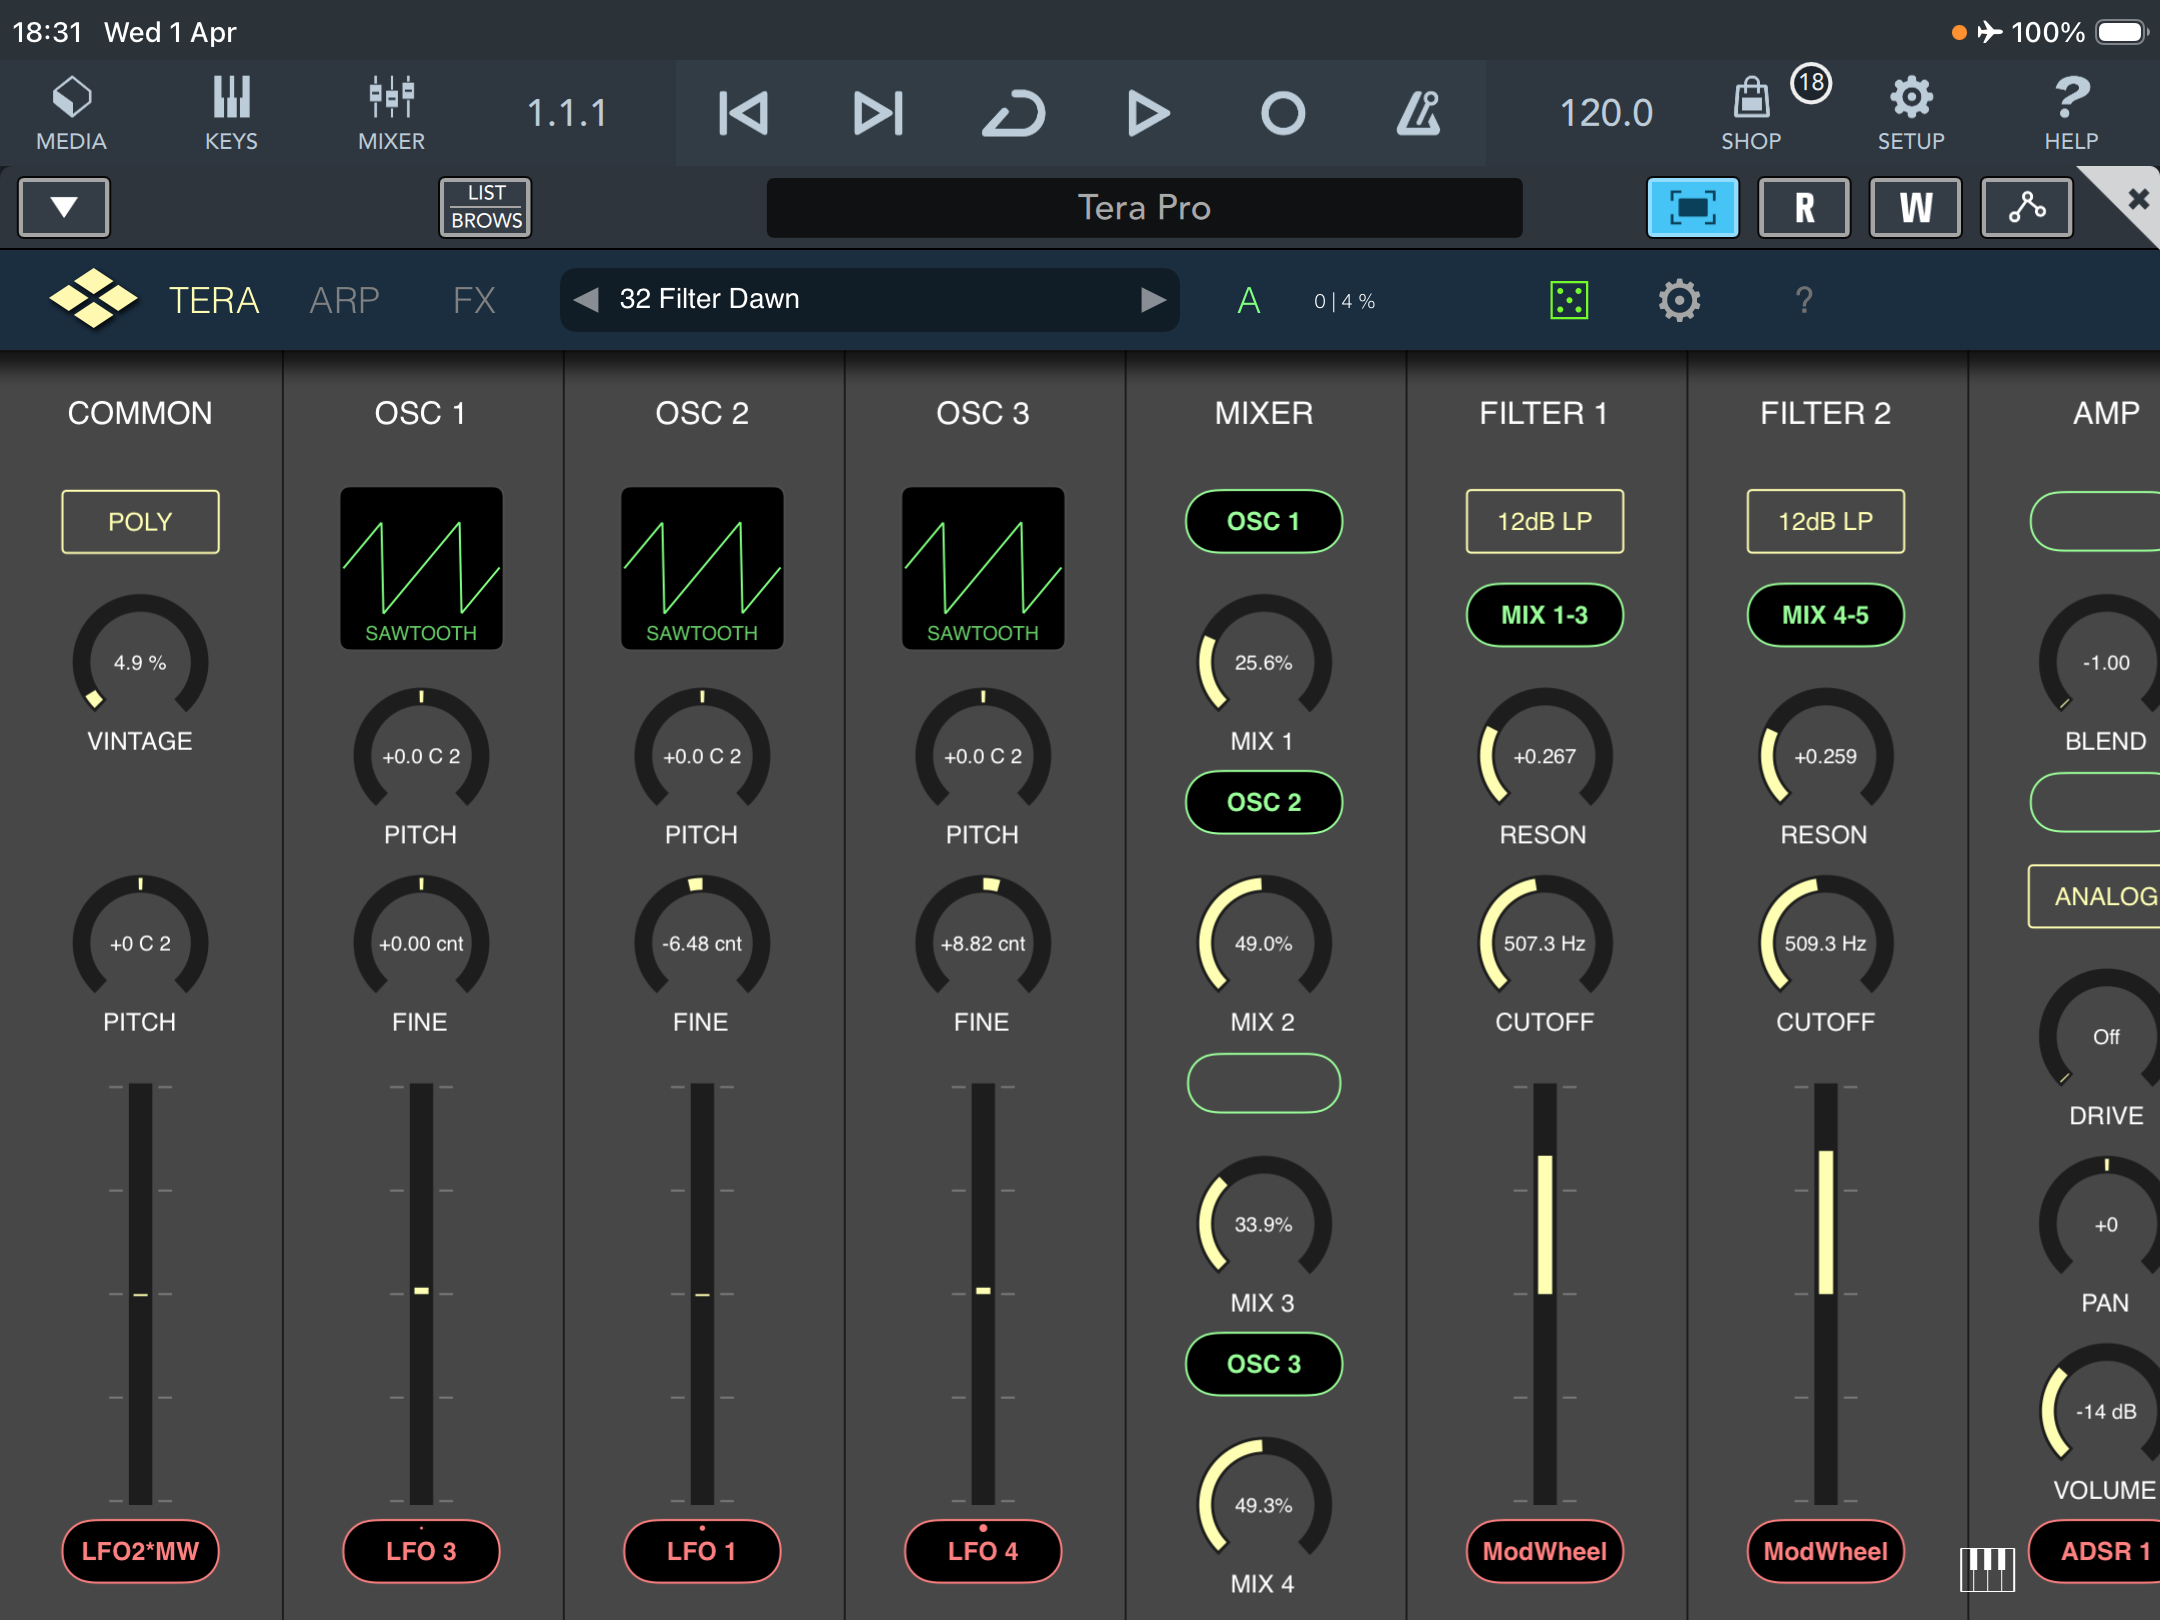Image resolution: width=2160 pixels, height=1620 pixels.
Task: Change the ANALOG amp mode
Action: pos(2094,896)
